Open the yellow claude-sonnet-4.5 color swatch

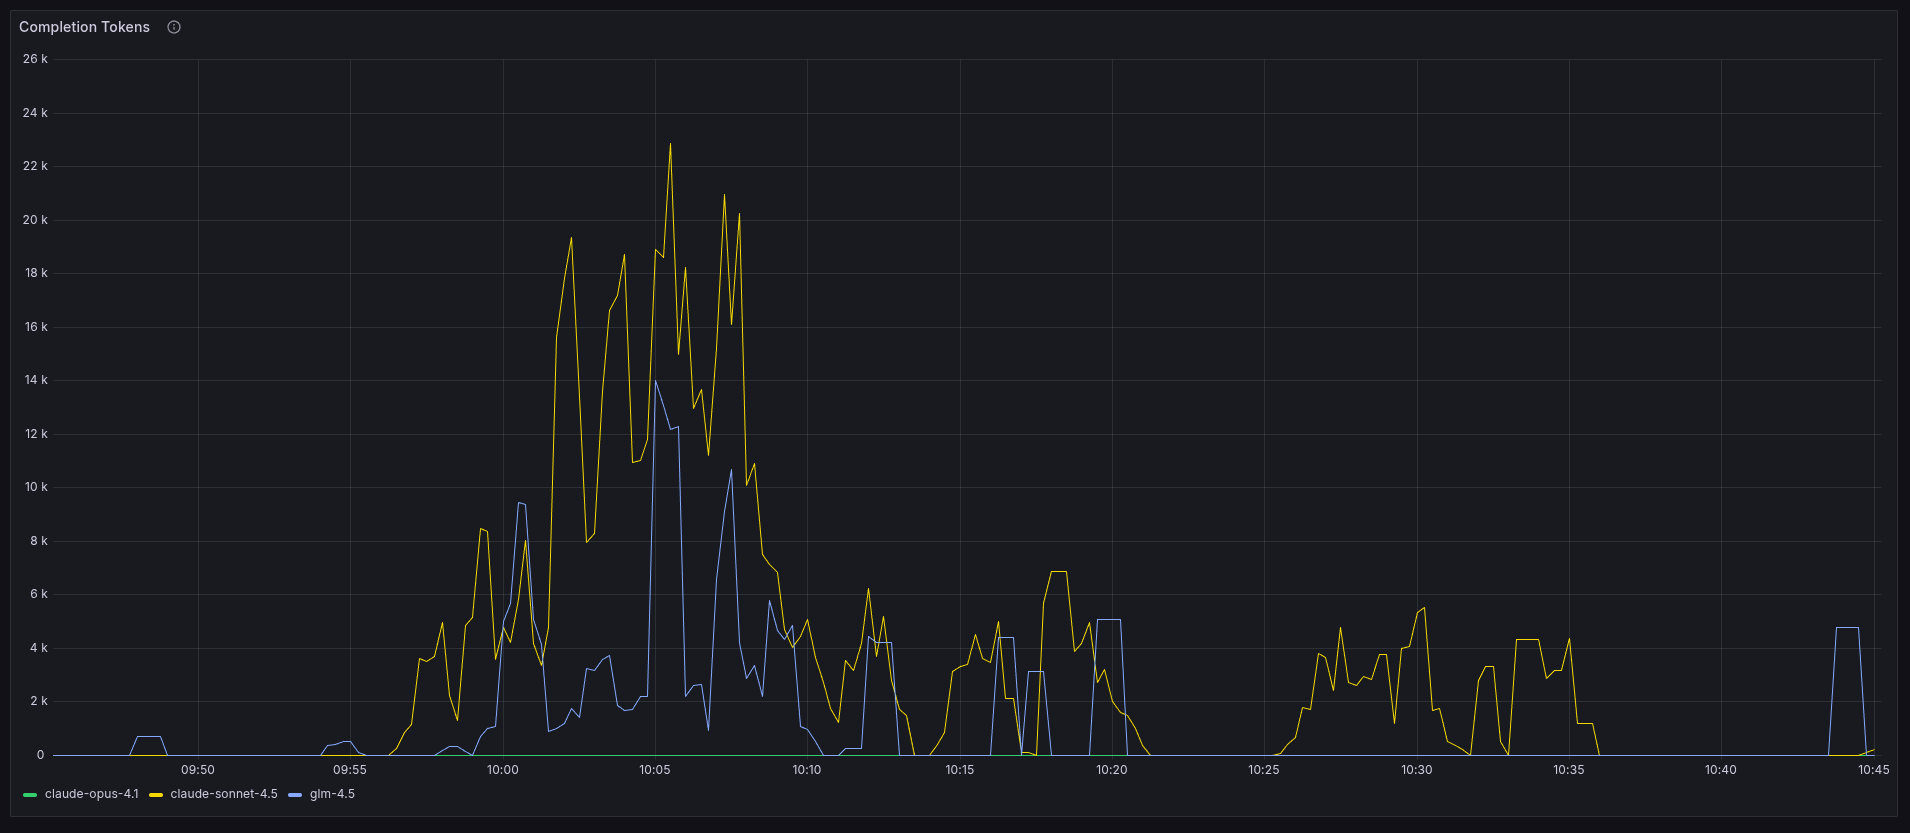[x=156, y=795]
